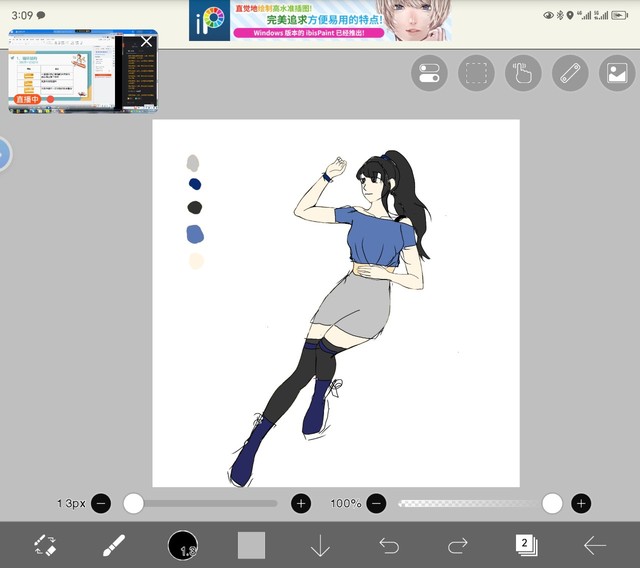Redo the last undone action

458,545
